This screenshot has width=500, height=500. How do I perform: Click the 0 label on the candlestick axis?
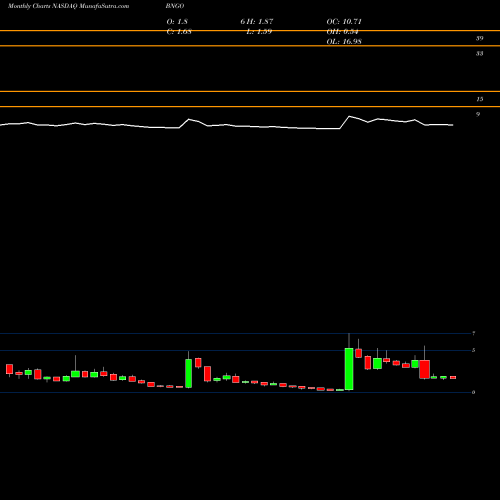coord(473,392)
